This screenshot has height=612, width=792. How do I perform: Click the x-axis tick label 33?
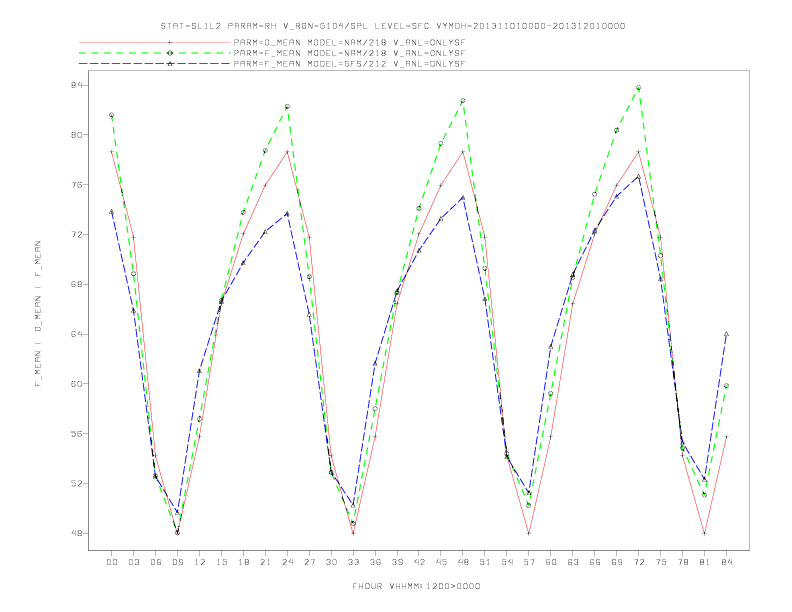pyautogui.click(x=354, y=562)
